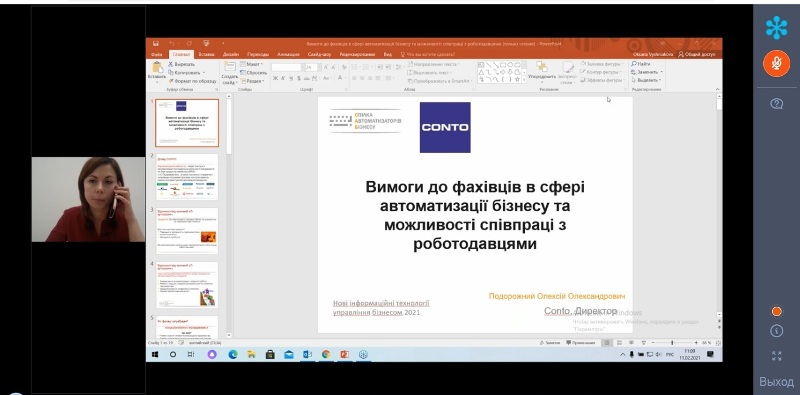800x395 pixels.
Task: Select slide 4 thumbnail in panel
Action: point(187,285)
